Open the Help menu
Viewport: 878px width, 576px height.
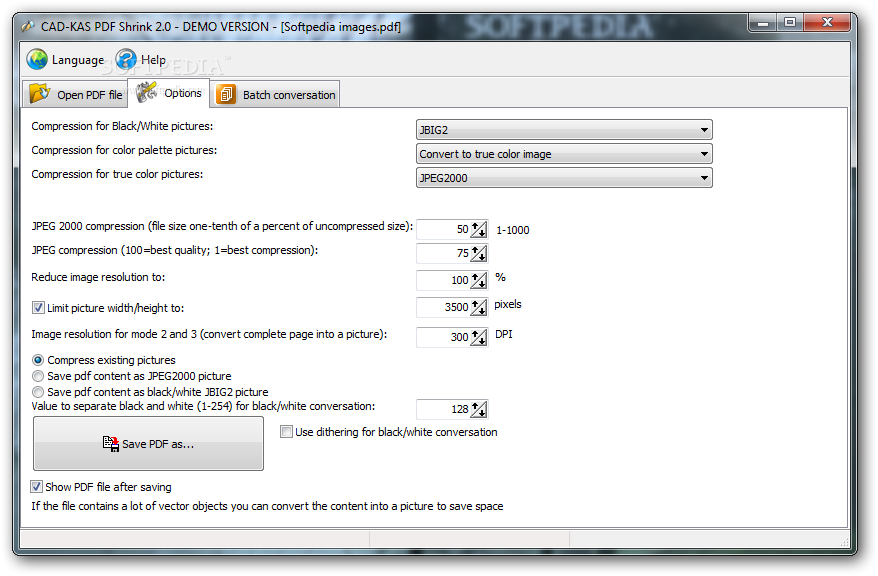pyautogui.click(x=141, y=59)
